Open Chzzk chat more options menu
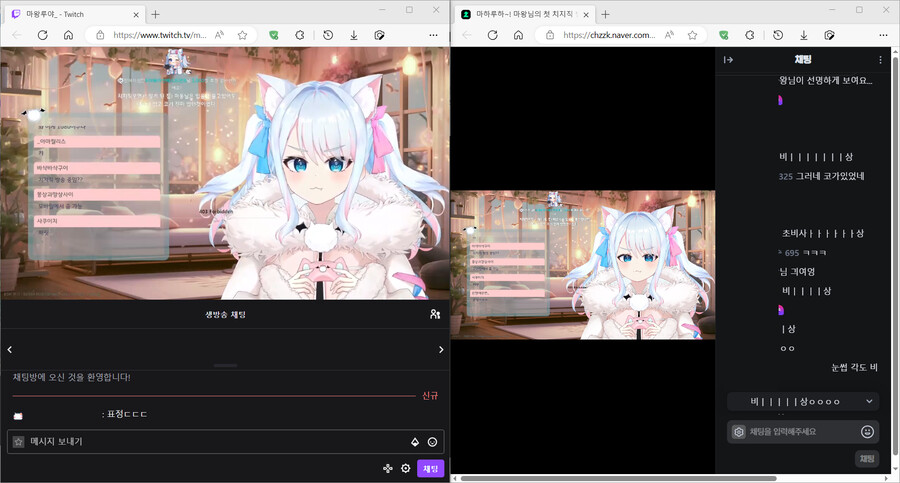Screen dimensions: 900x483 [880, 60]
